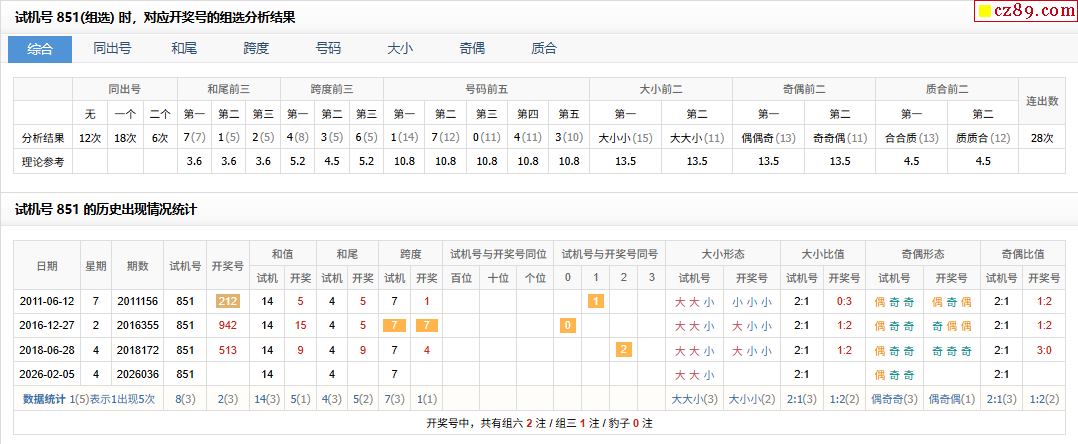Select the 质合 tab
This screenshot has height=444, width=1078.
point(544,48)
